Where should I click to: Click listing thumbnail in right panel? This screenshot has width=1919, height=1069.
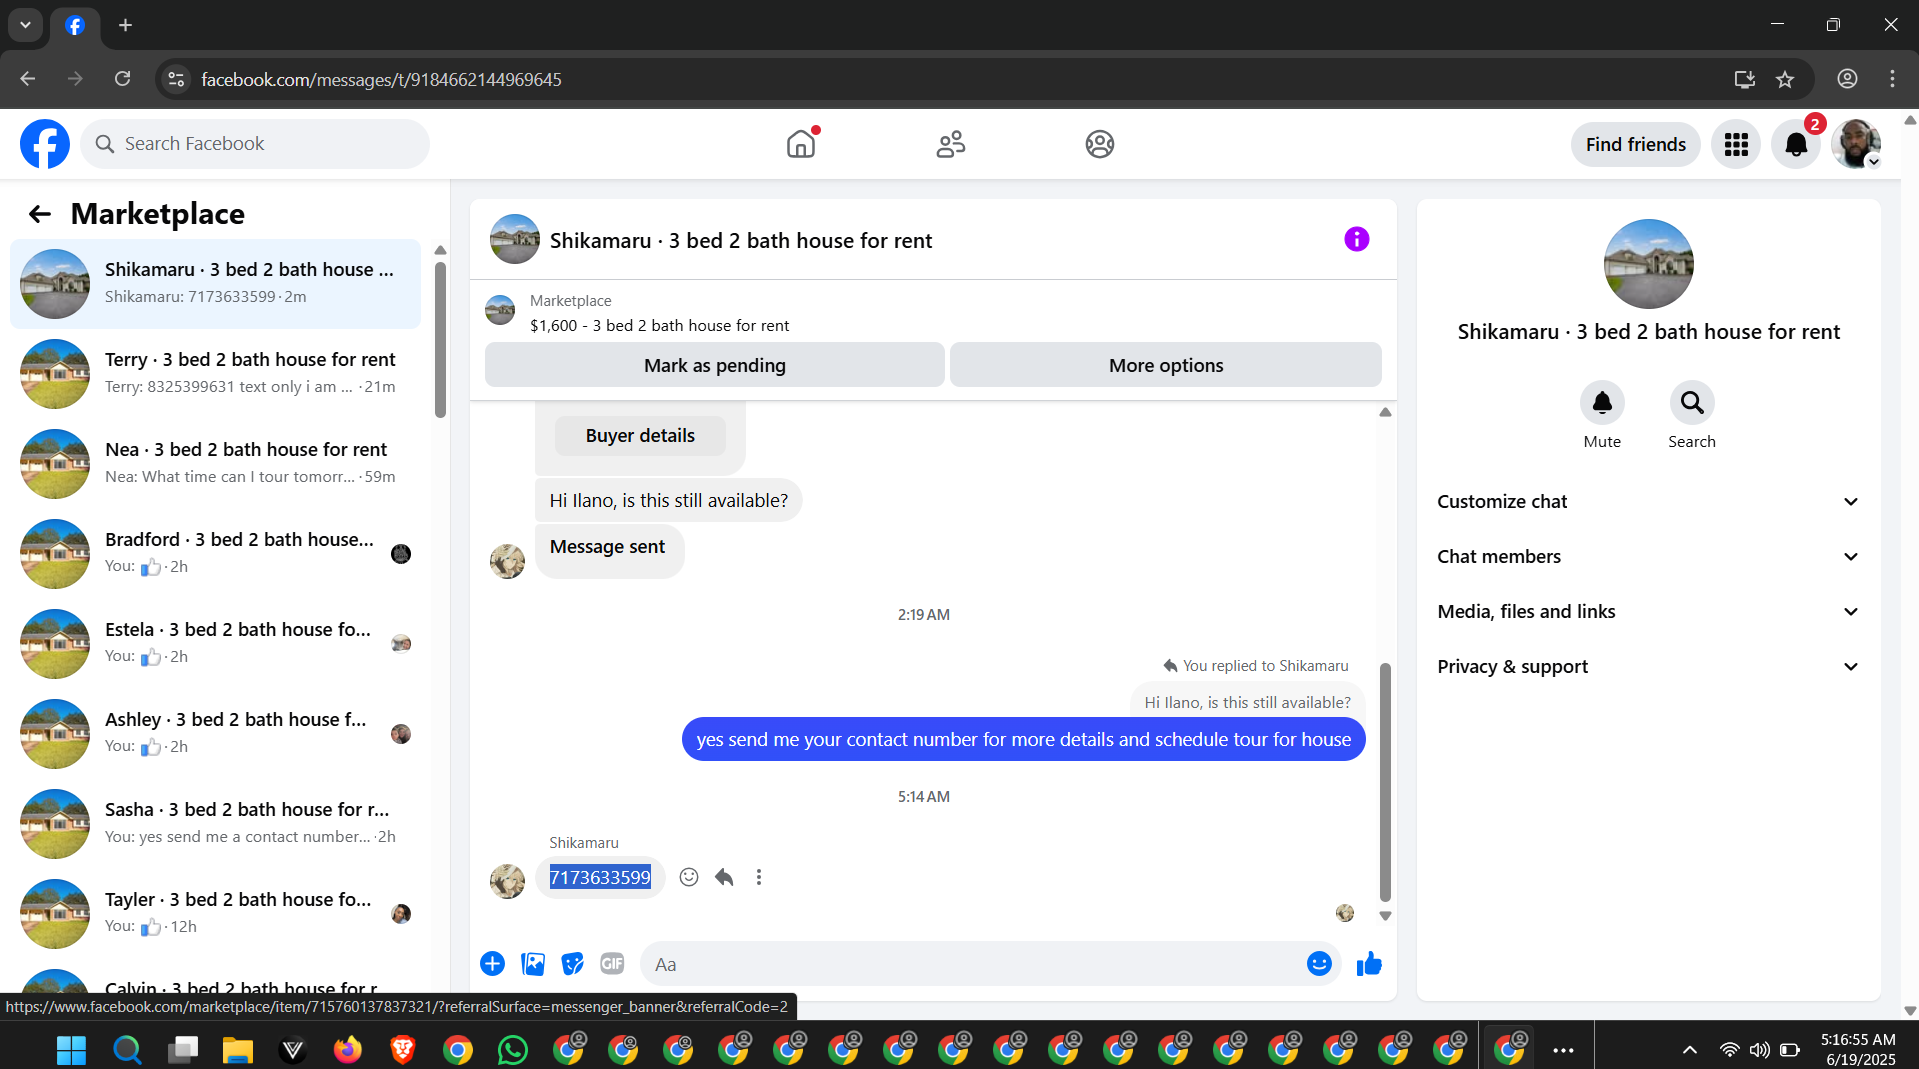click(1648, 264)
